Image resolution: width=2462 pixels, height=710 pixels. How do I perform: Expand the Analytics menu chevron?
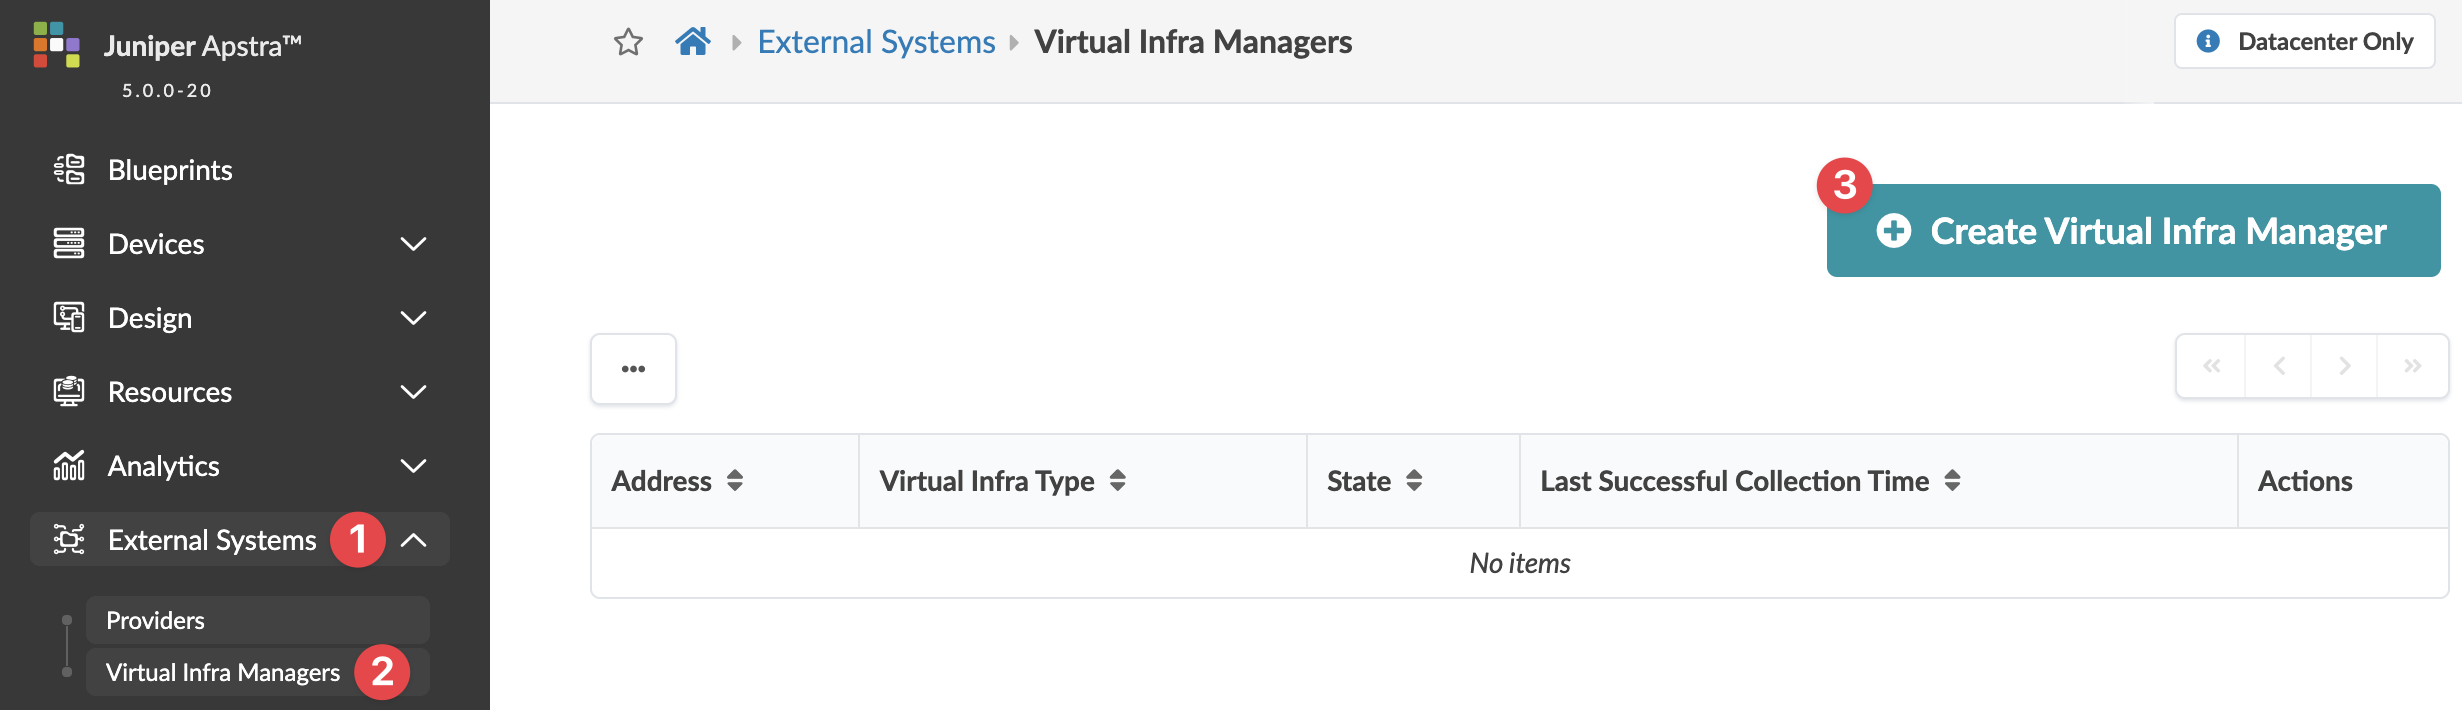click(x=413, y=466)
